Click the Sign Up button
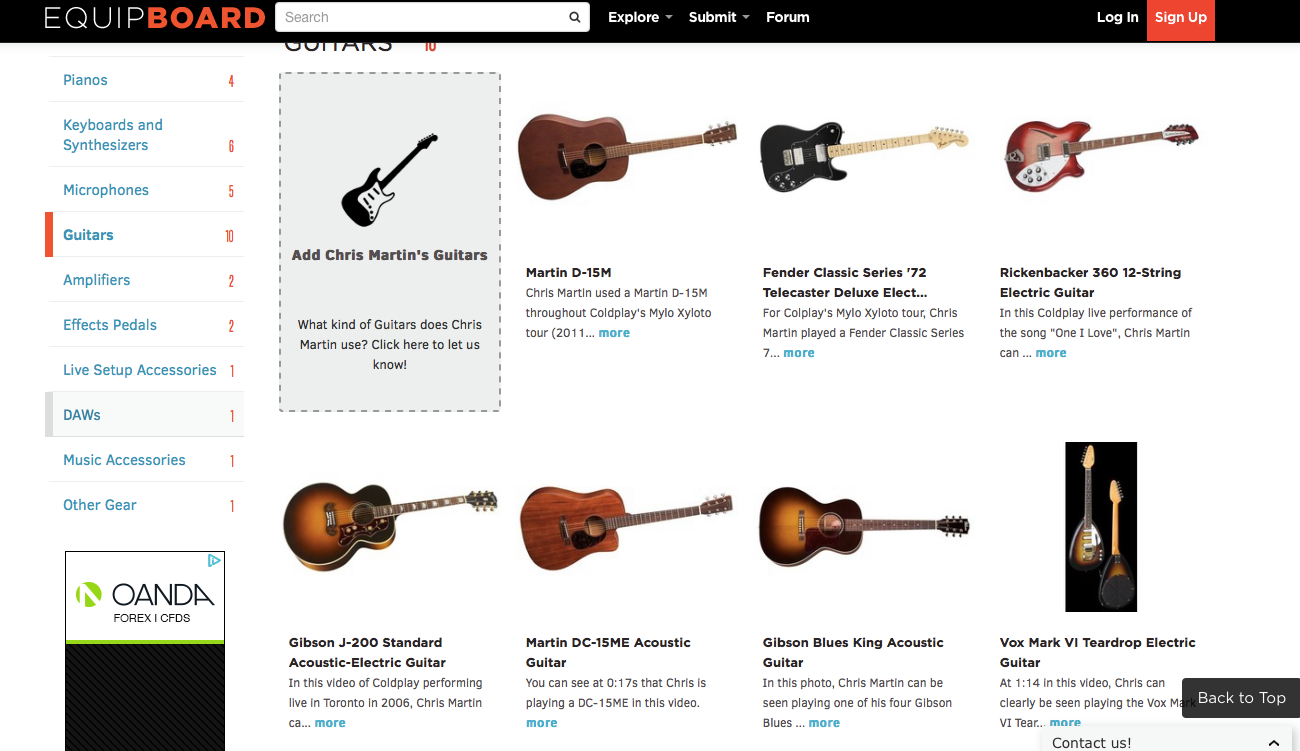 [1181, 17]
